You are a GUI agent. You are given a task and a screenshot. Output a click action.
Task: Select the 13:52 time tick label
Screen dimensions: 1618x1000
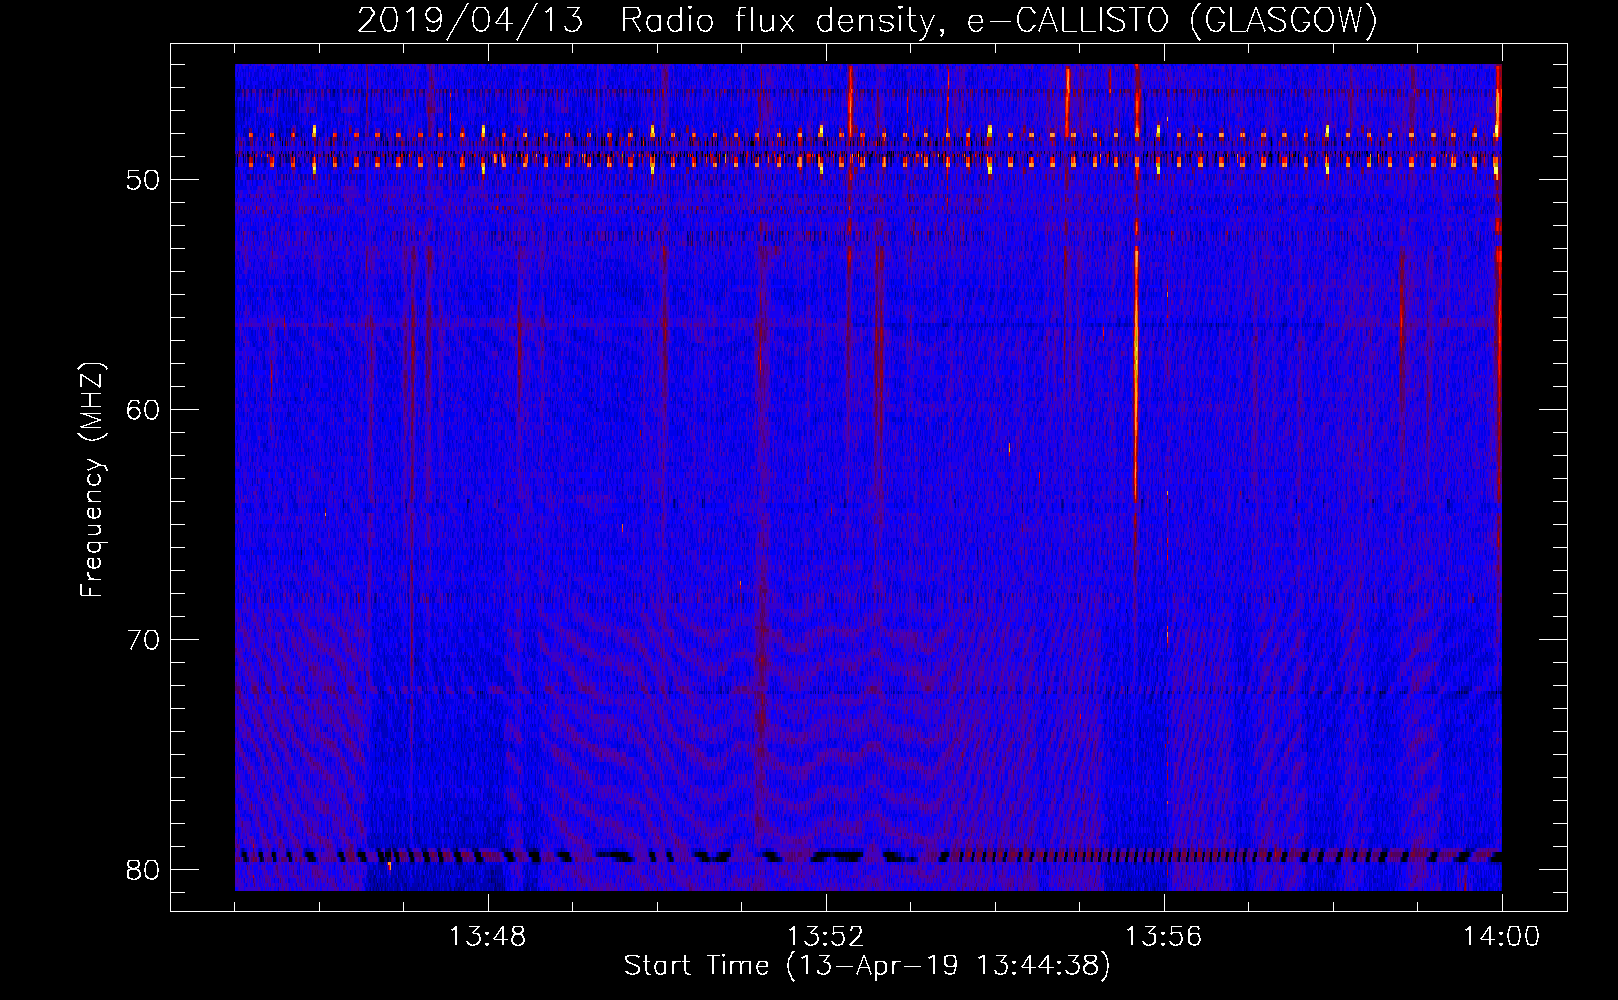pos(826,937)
